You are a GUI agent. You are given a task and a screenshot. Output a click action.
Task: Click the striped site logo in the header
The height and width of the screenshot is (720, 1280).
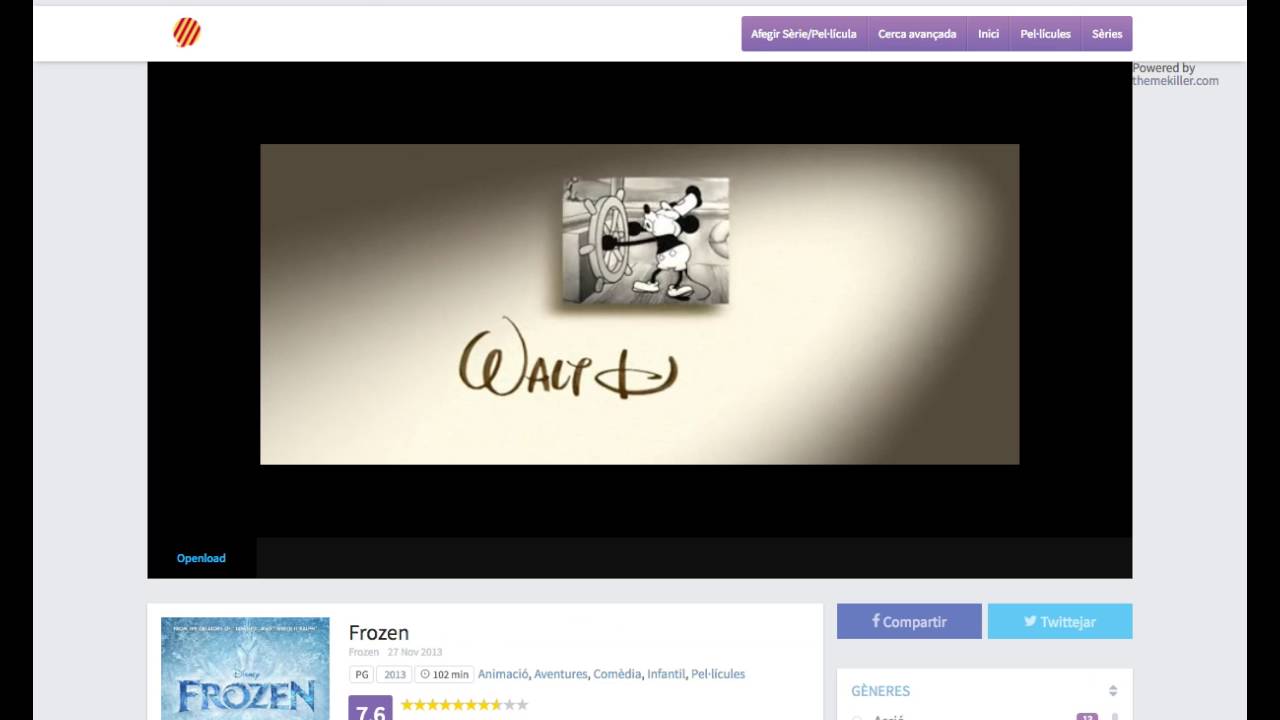click(x=187, y=33)
